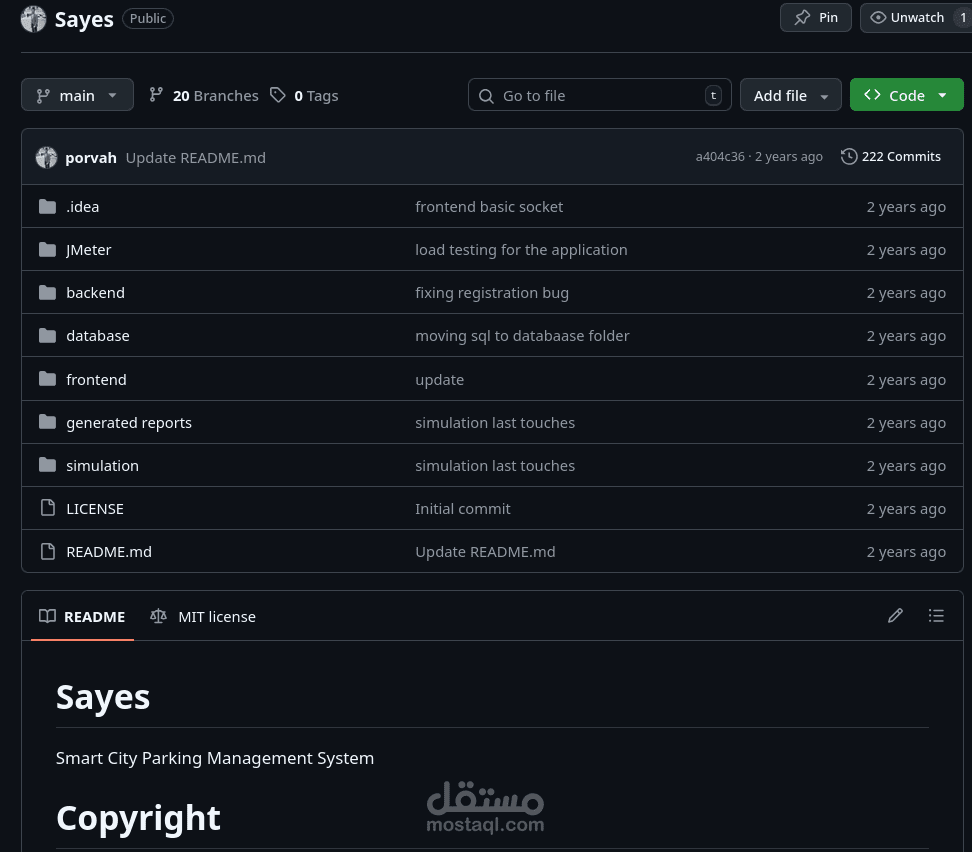Click the file icon beside LICENSE
The image size is (972, 852).
click(48, 507)
